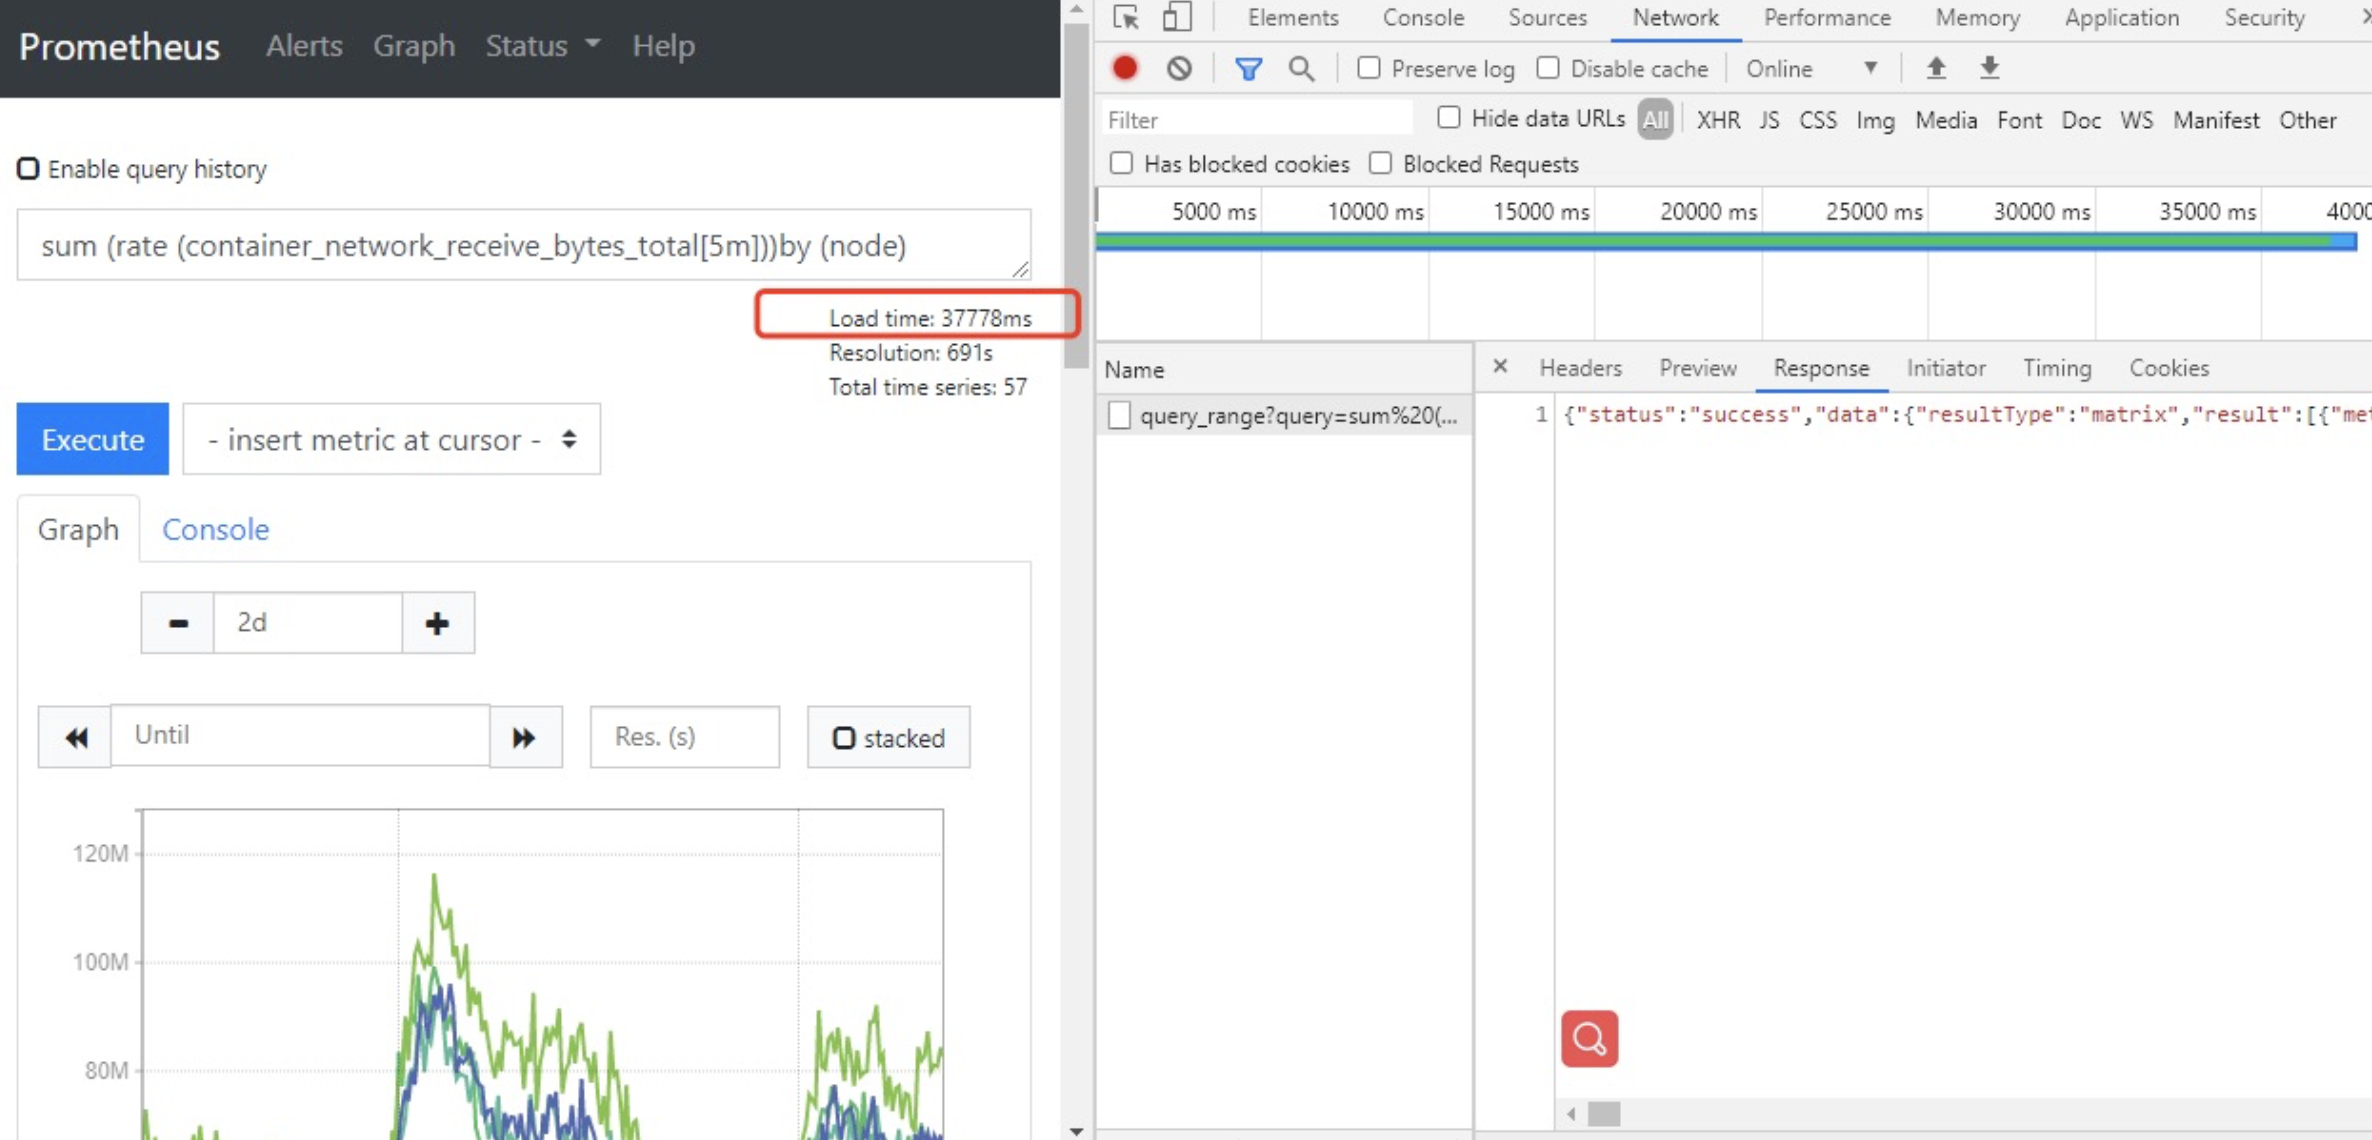The width and height of the screenshot is (2372, 1140).
Task: Click the network Filter text field
Action: coord(1258,120)
